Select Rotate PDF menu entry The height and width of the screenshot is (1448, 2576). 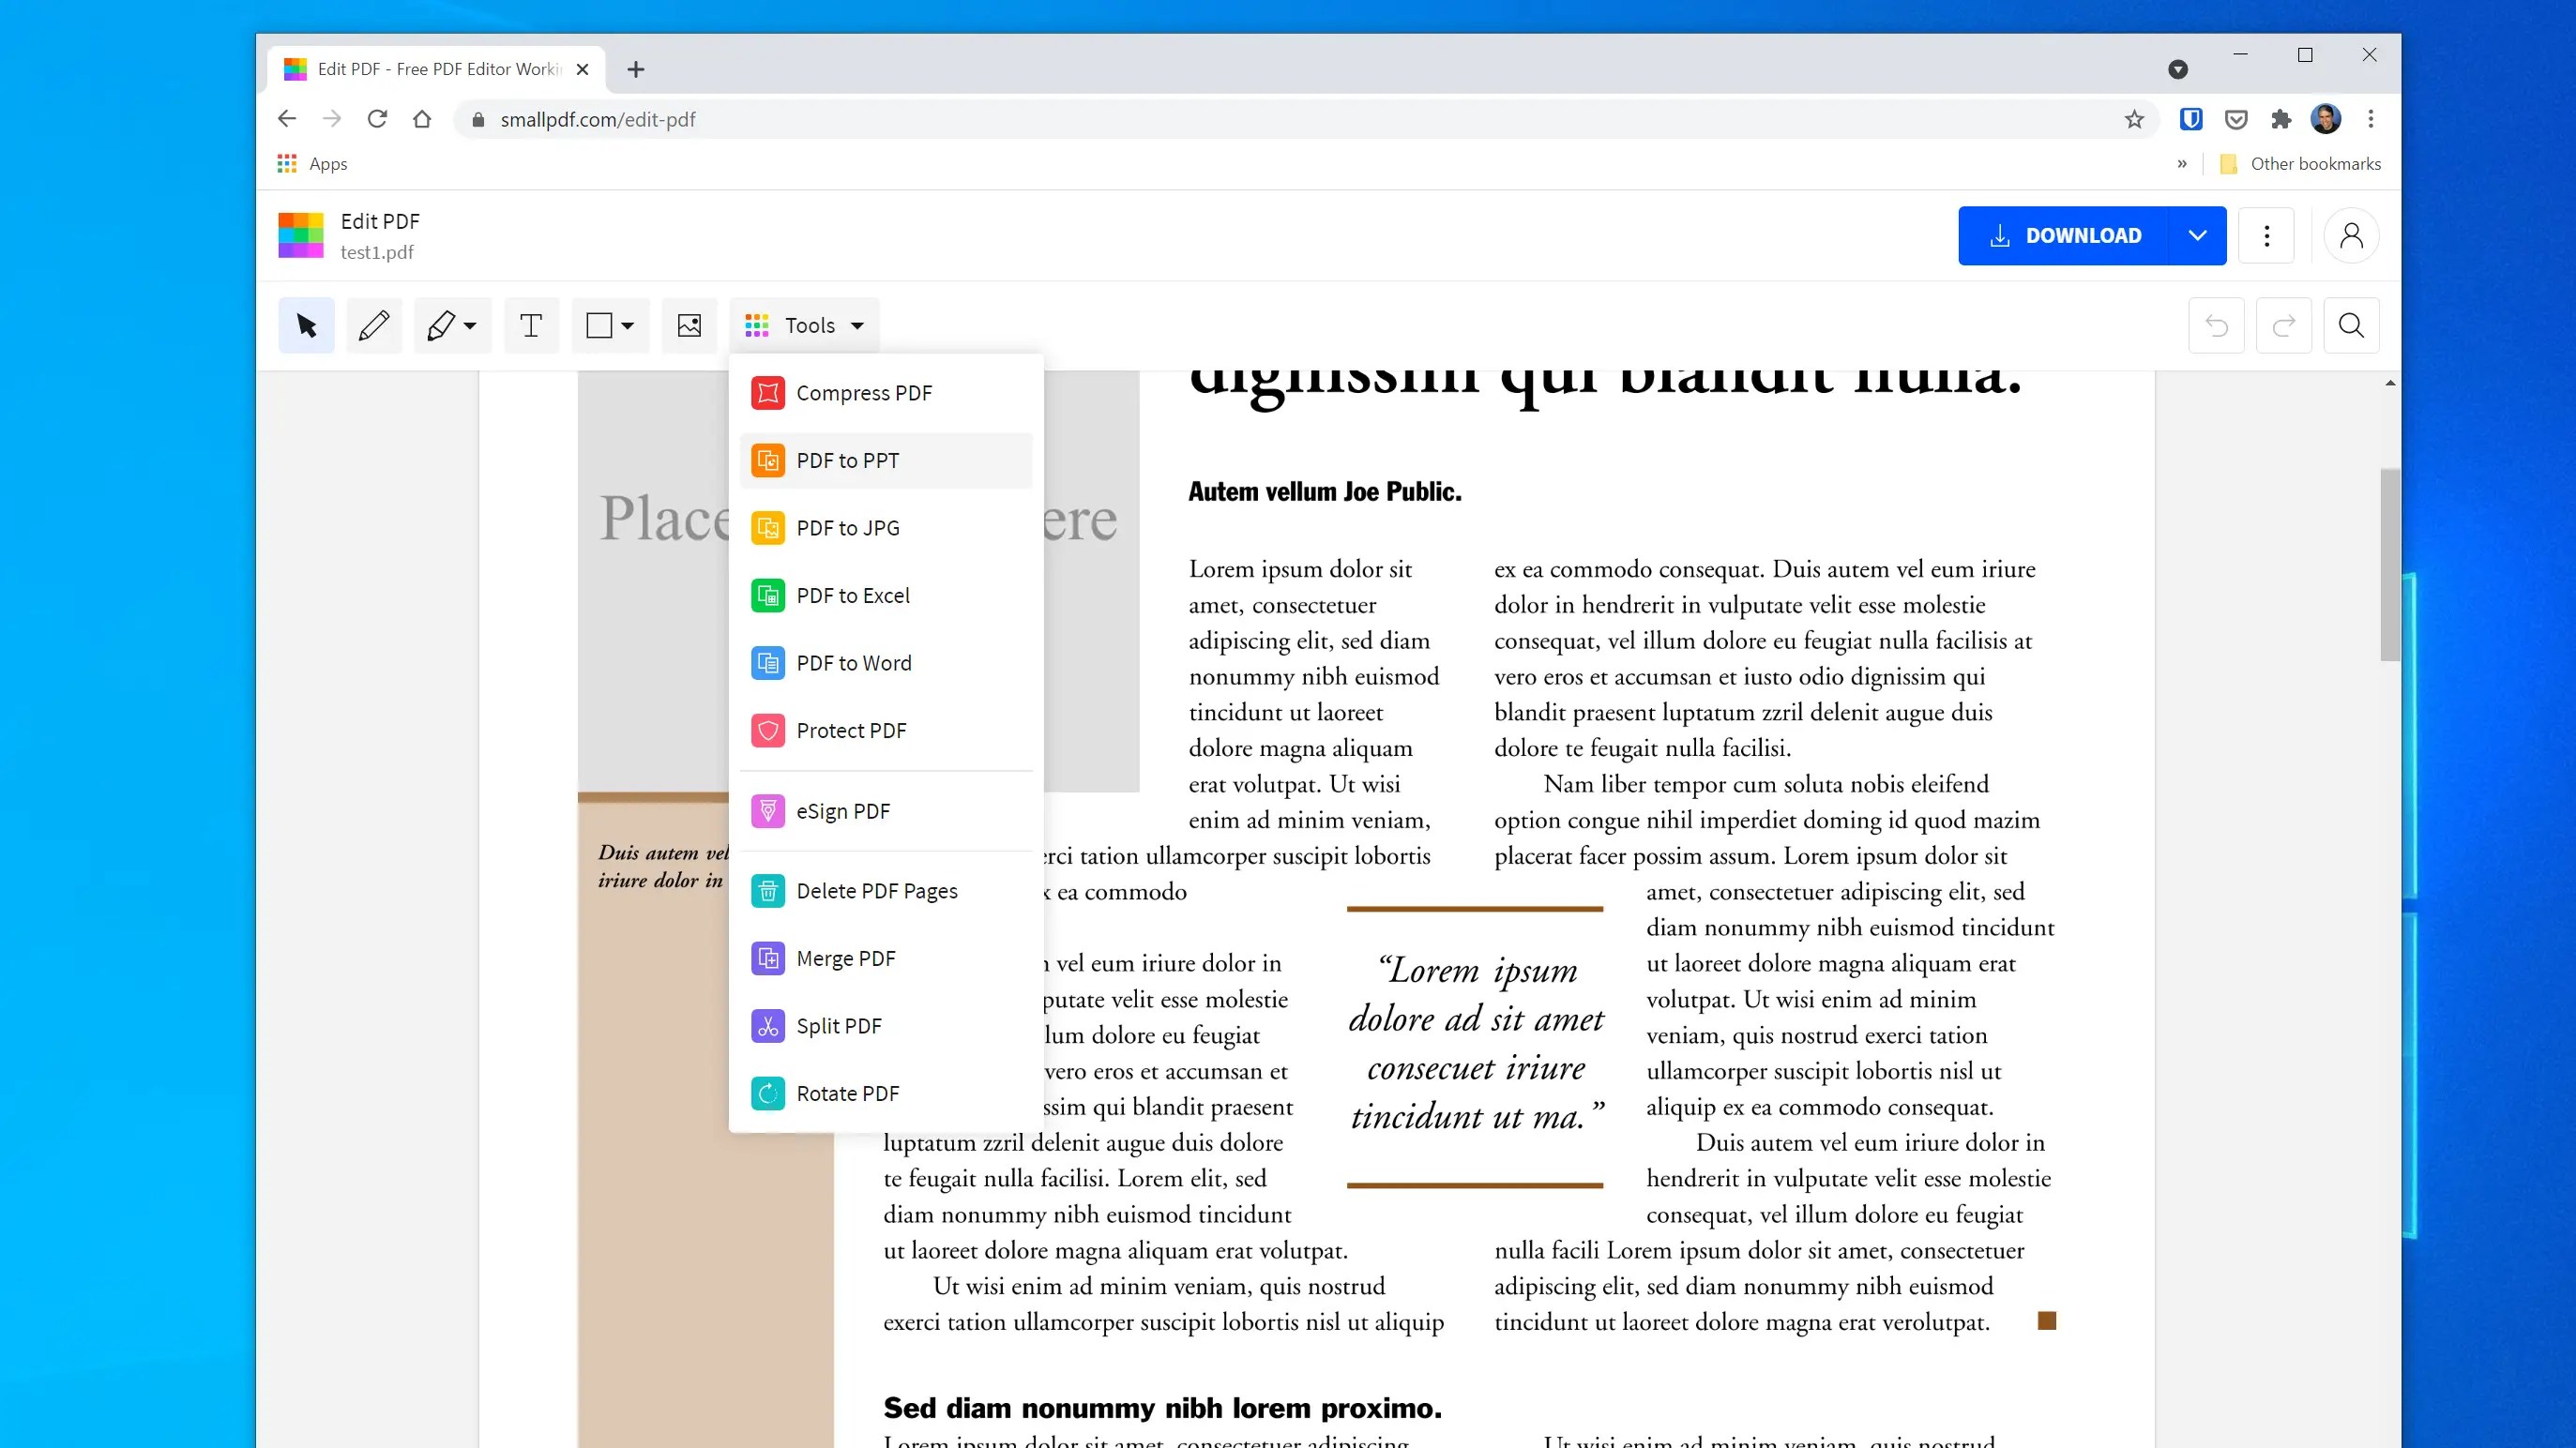(x=847, y=1093)
